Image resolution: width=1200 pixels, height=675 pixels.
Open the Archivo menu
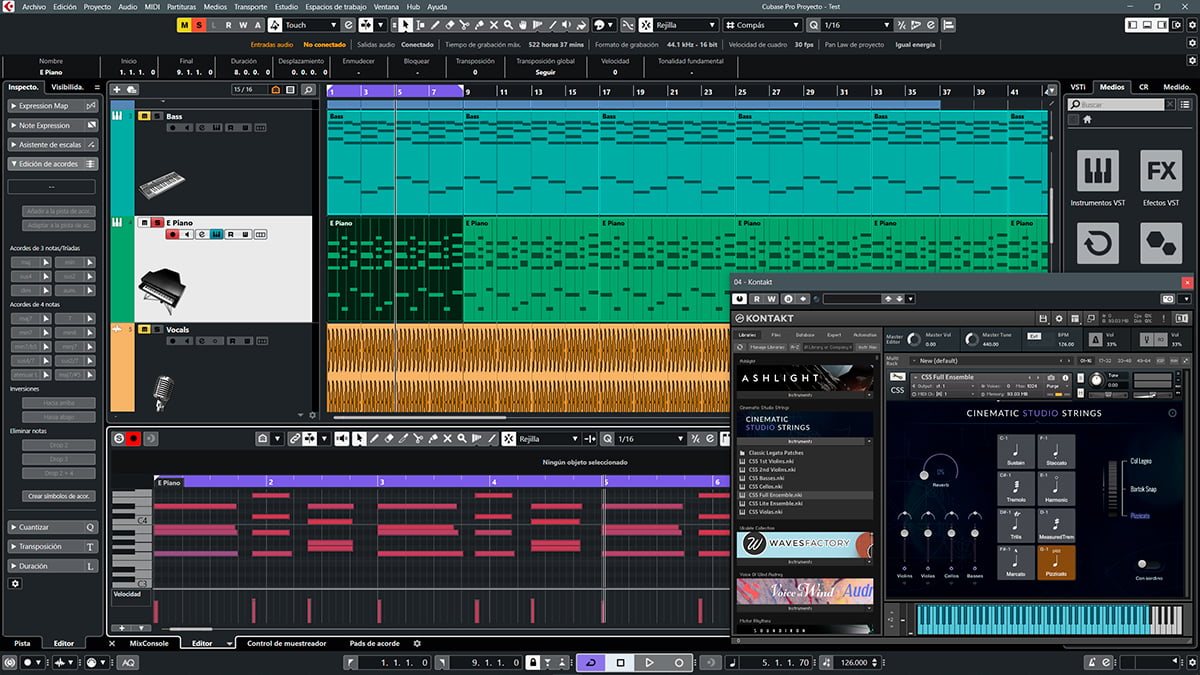[34, 6]
